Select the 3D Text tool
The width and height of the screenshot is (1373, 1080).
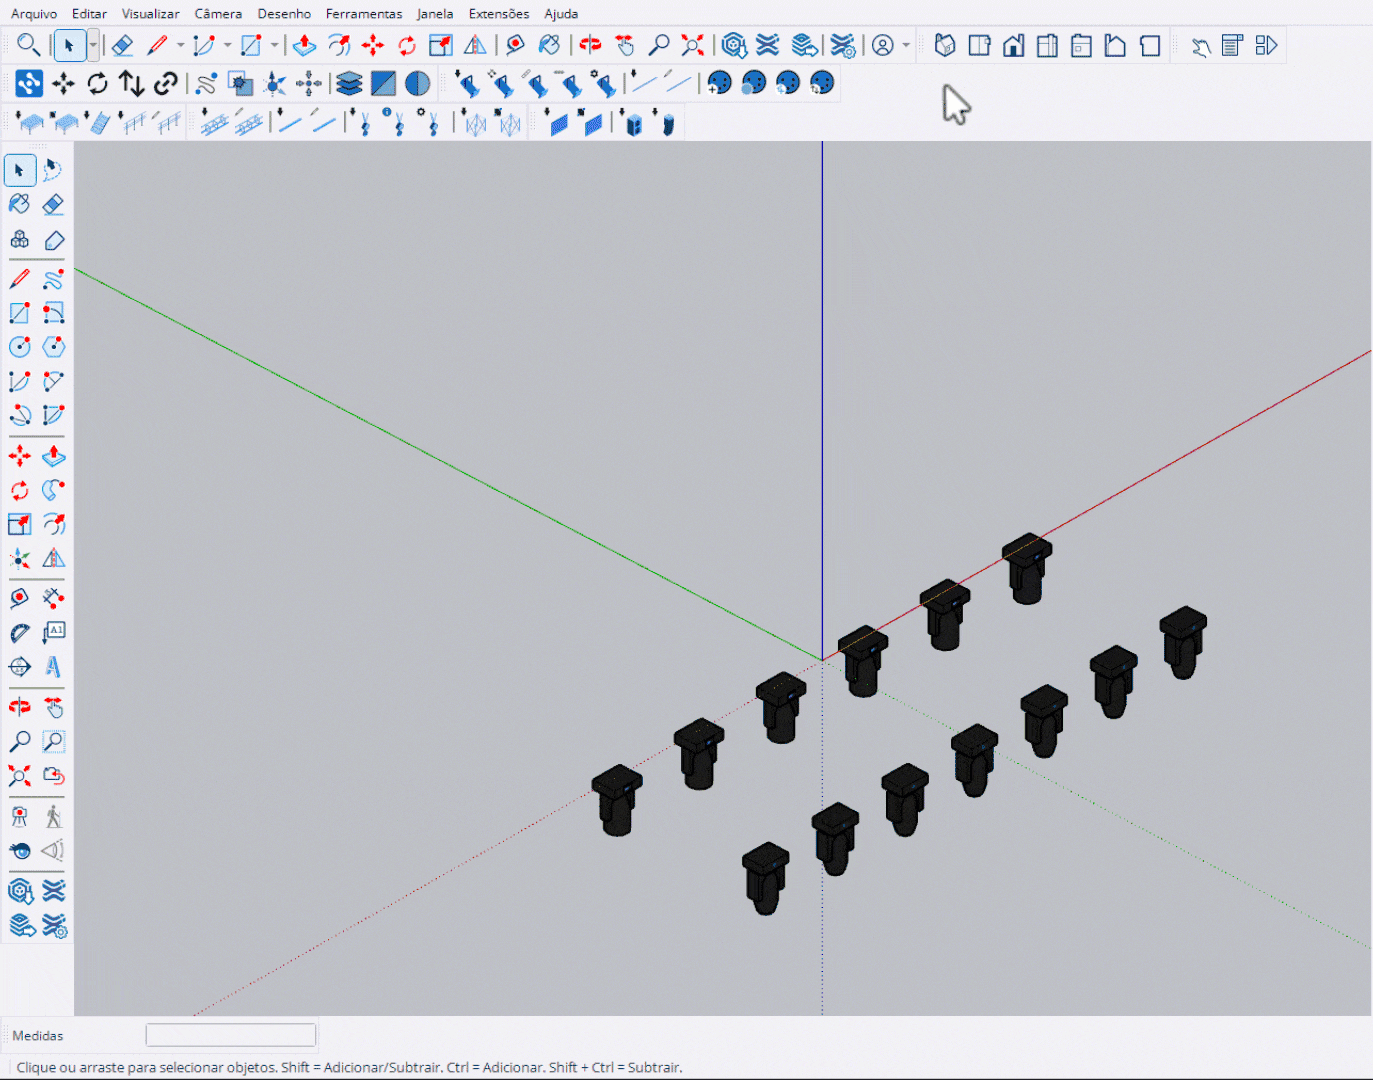point(54,667)
